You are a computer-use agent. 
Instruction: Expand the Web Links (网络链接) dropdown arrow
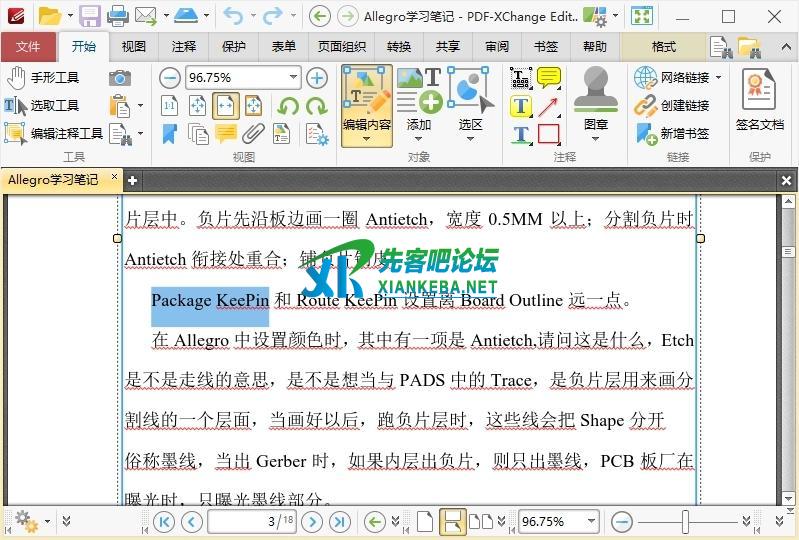click(718, 78)
